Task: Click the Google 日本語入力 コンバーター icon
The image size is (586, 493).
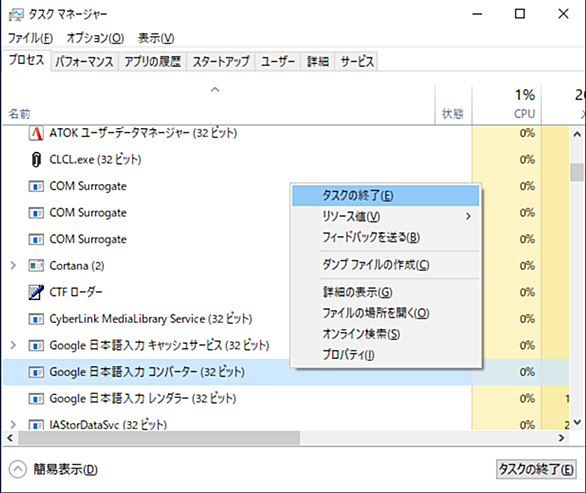Action: 36,372
